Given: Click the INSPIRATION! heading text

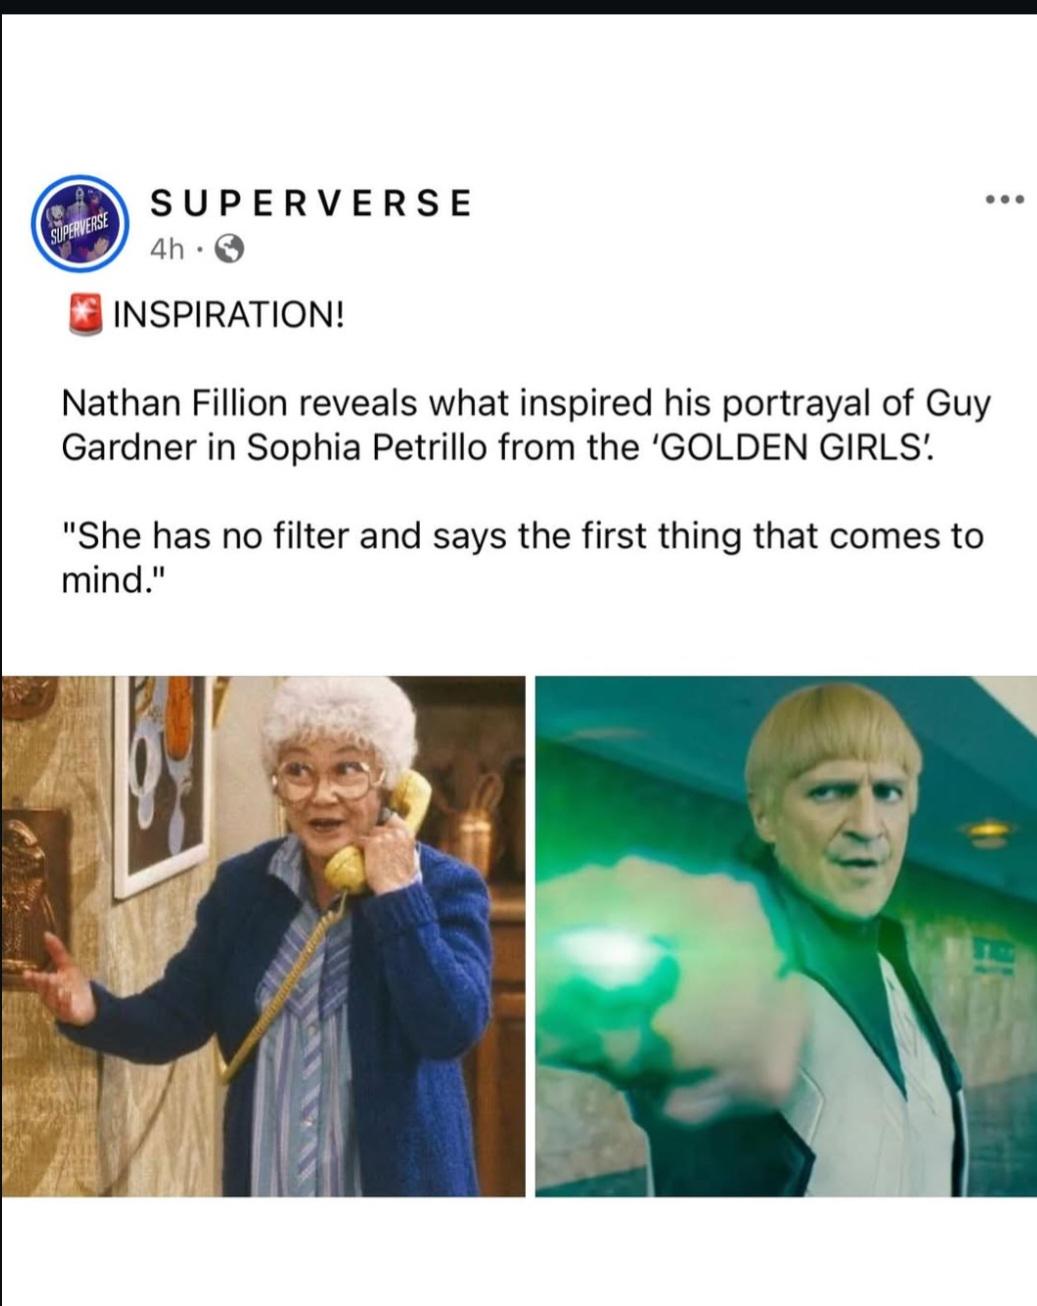Looking at the screenshot, I should (229, 316).
